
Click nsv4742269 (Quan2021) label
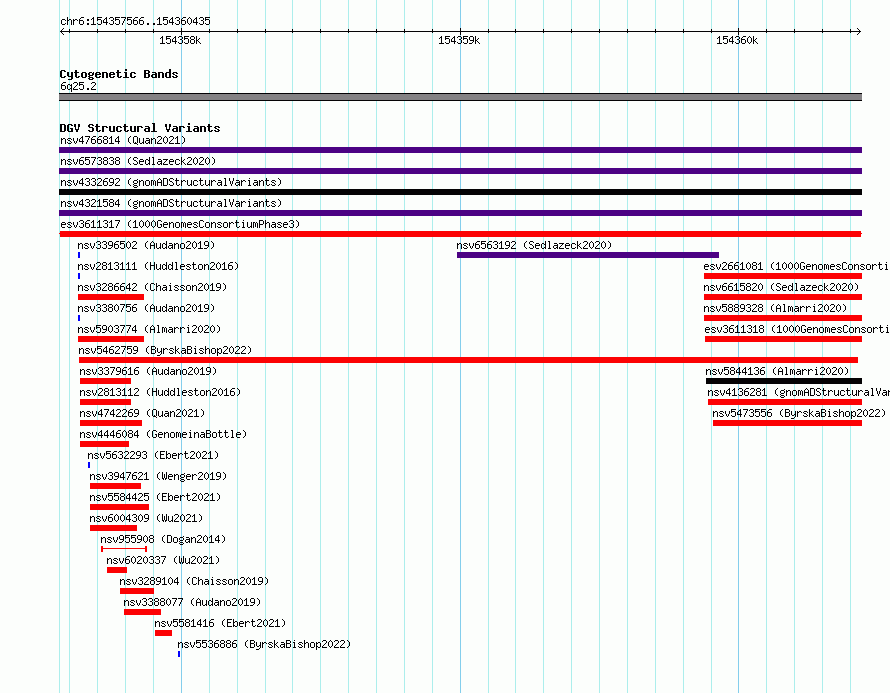[142, 413]
